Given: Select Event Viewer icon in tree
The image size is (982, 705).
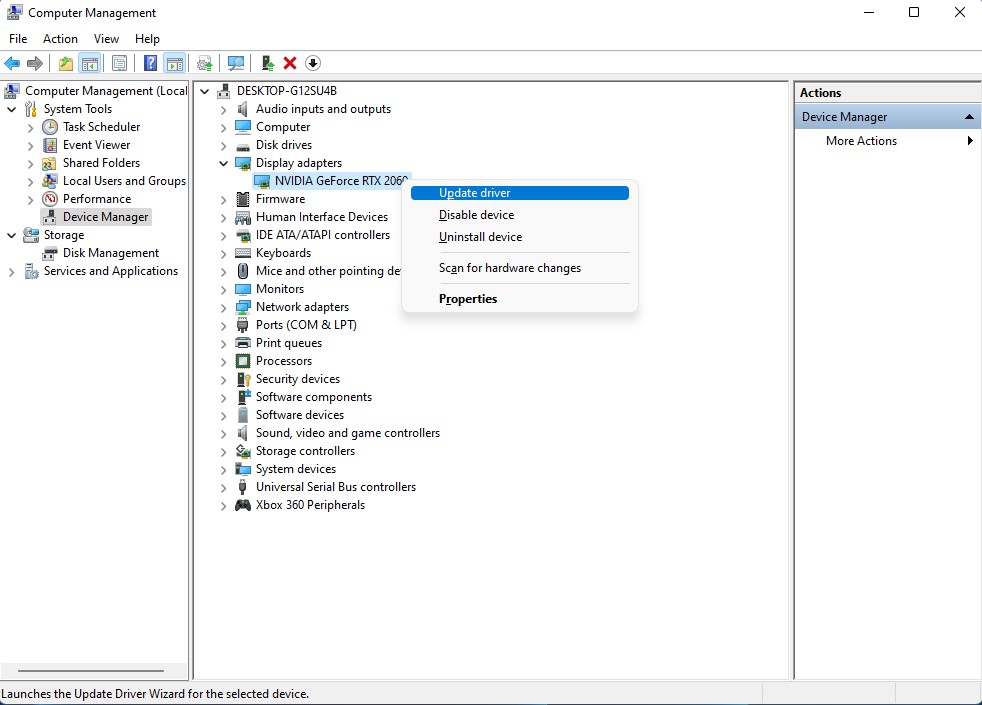Looking at the screenshot, I should (49, 145).
